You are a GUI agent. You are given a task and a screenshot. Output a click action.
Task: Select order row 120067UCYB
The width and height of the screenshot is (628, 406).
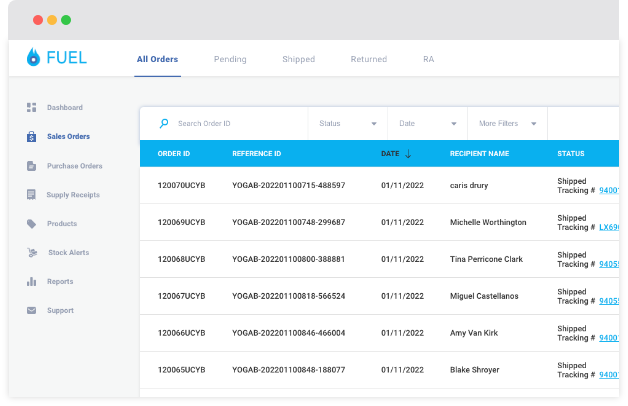[181, 296]
